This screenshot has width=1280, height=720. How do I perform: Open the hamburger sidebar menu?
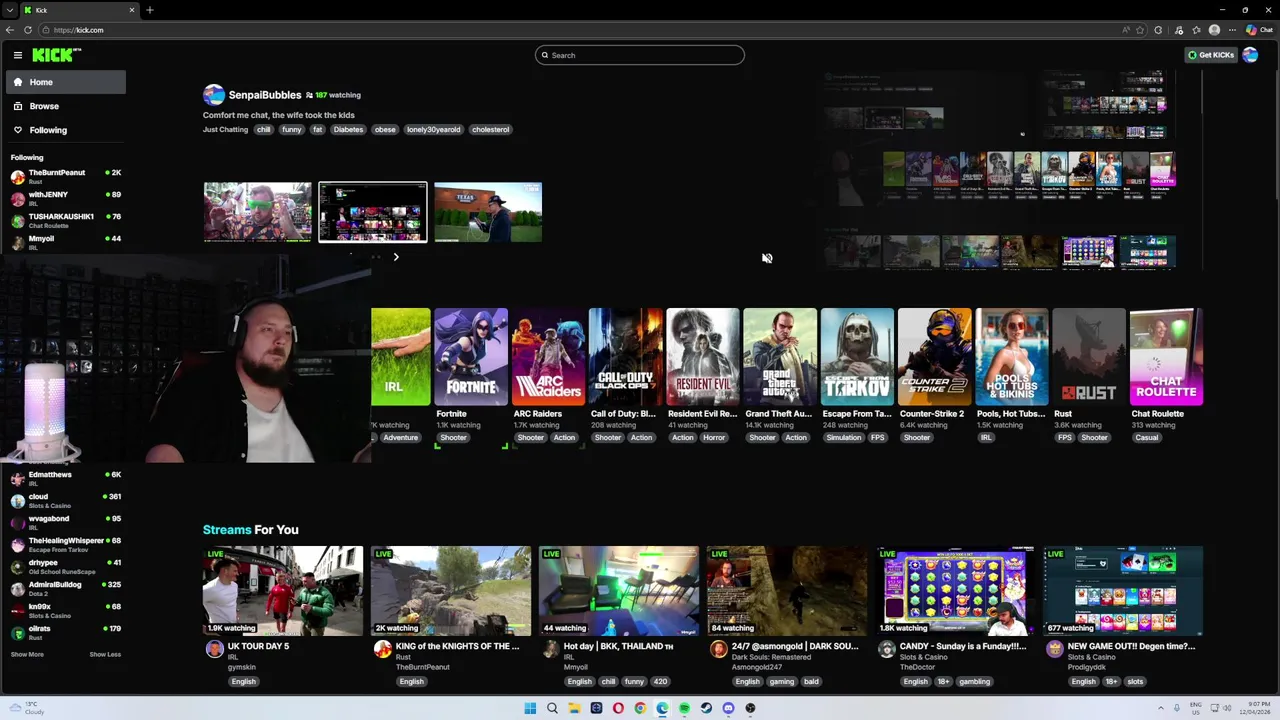[x=18, y=55]
